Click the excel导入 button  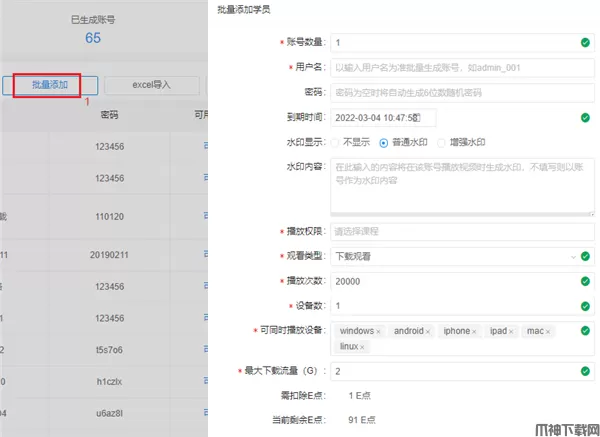click(152, 86)
